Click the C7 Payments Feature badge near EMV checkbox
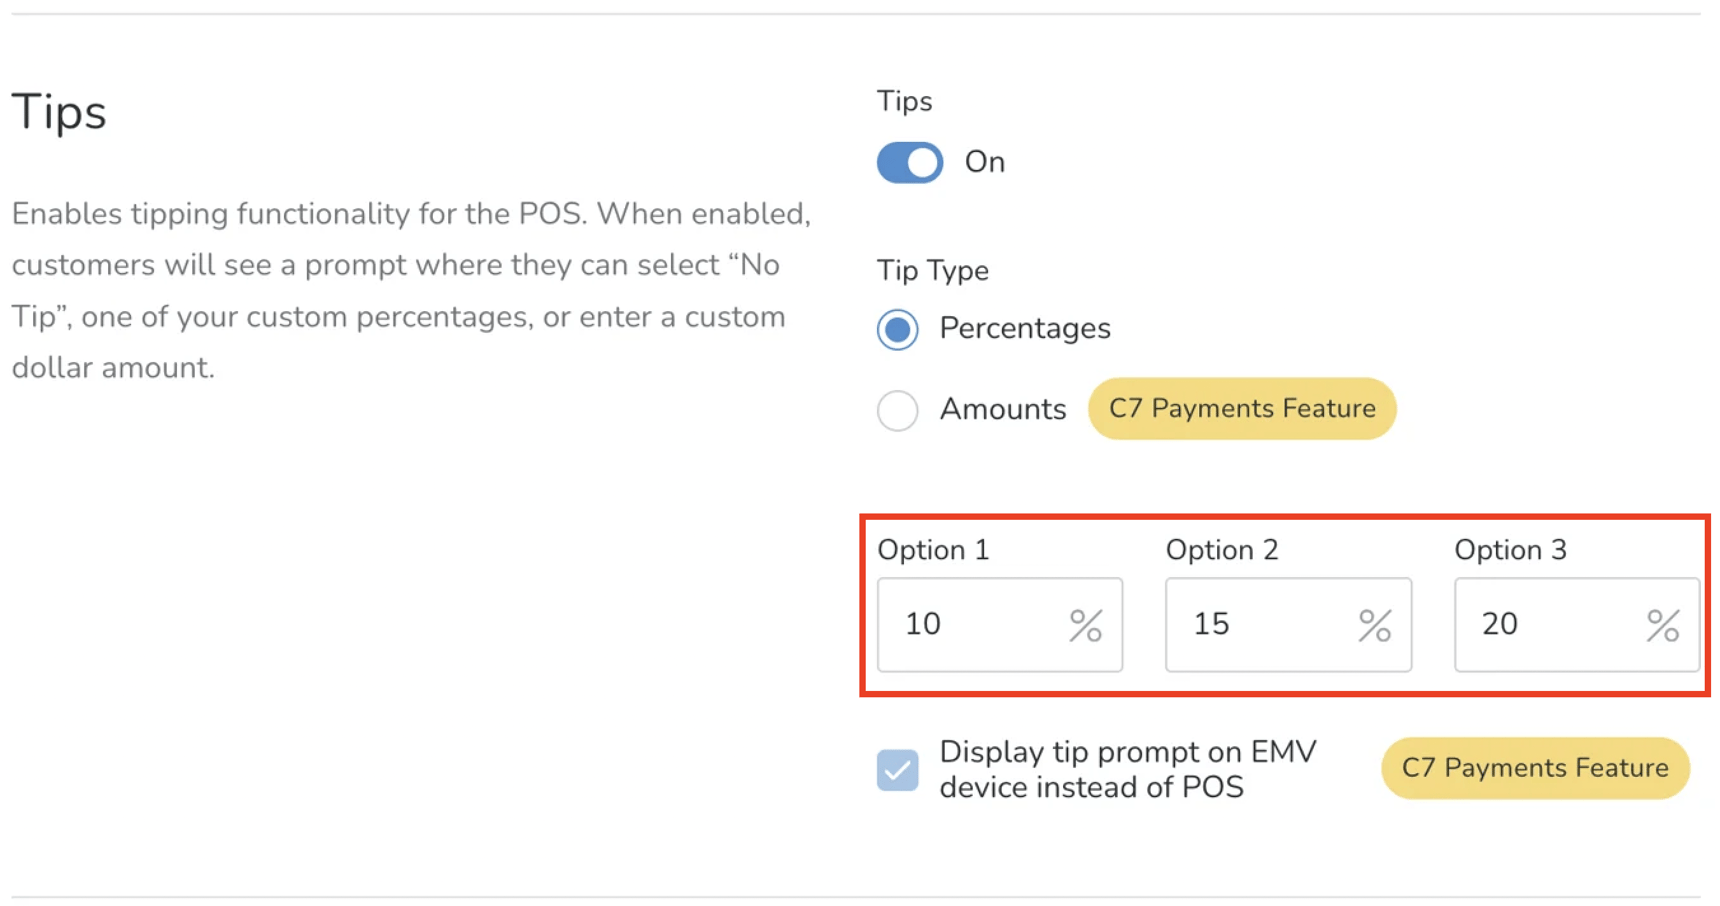 tap(1534, 768)
